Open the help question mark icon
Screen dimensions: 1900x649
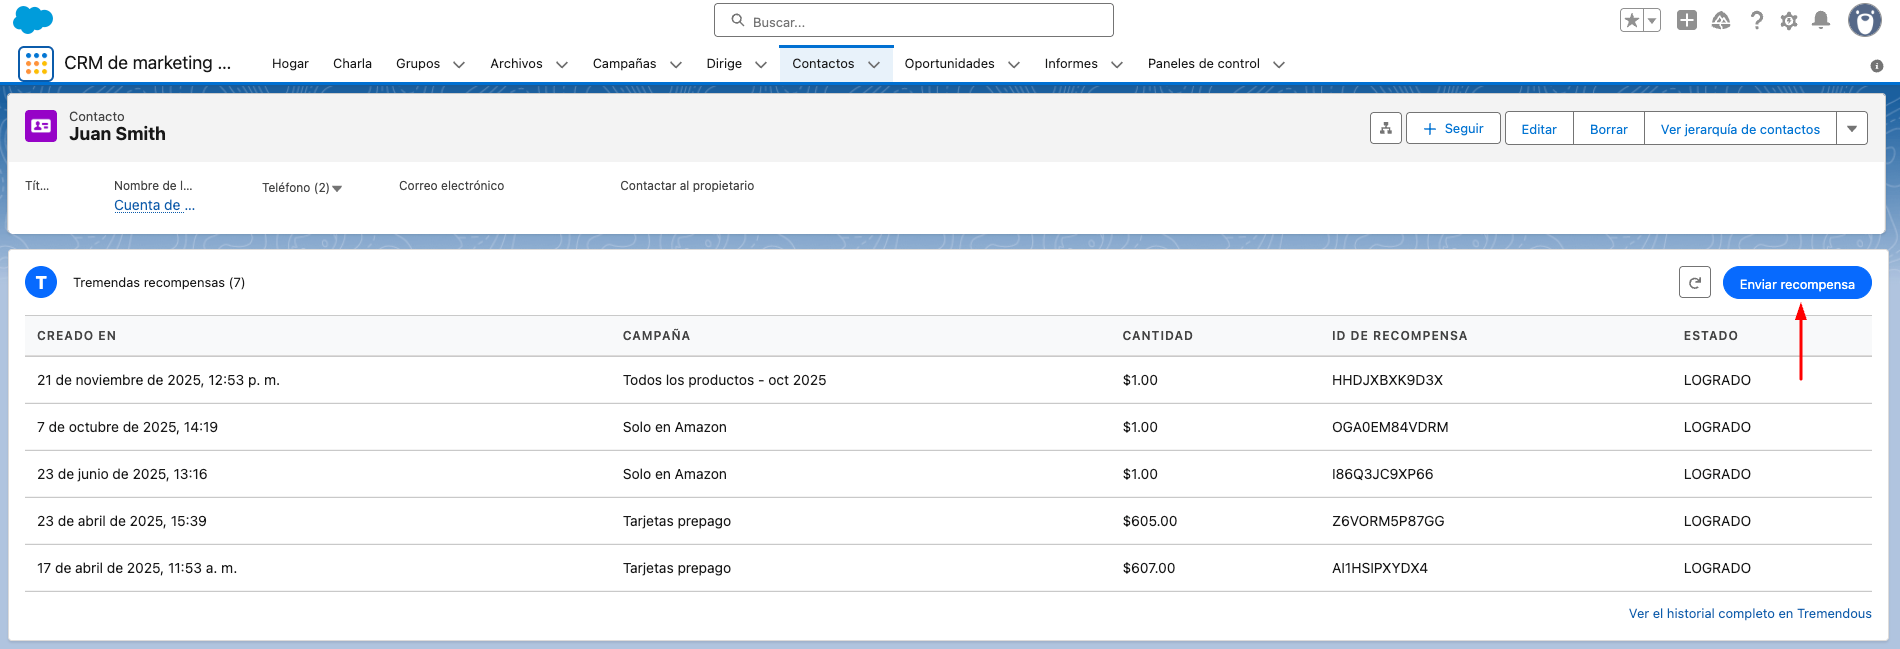1756,20
